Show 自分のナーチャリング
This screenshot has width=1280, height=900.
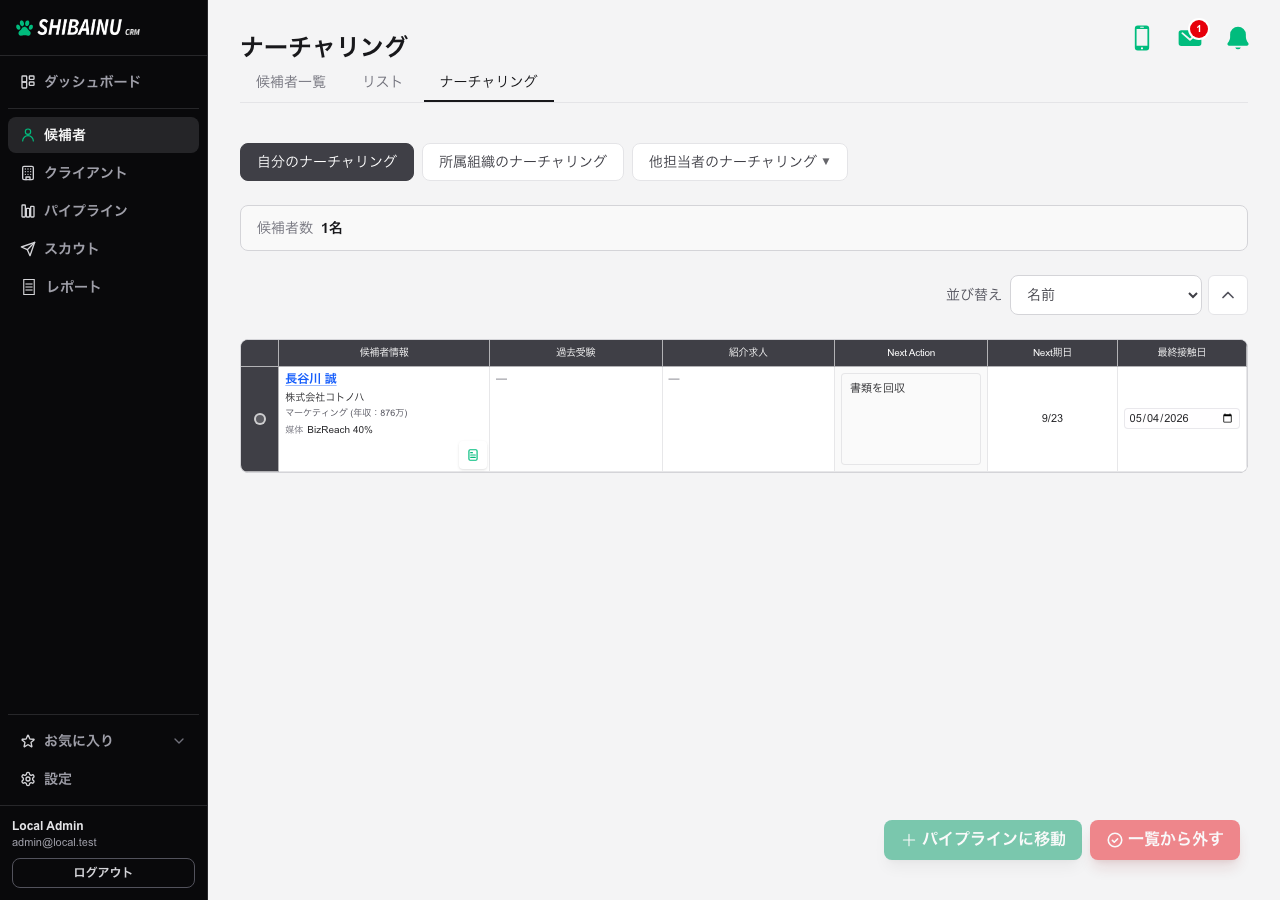[327, 162]
